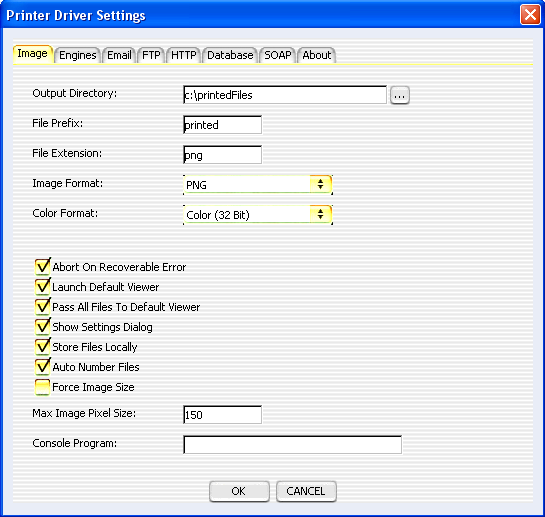
Task: Toggle Launch Default Viewer checkbox
Action: point(43,286)
